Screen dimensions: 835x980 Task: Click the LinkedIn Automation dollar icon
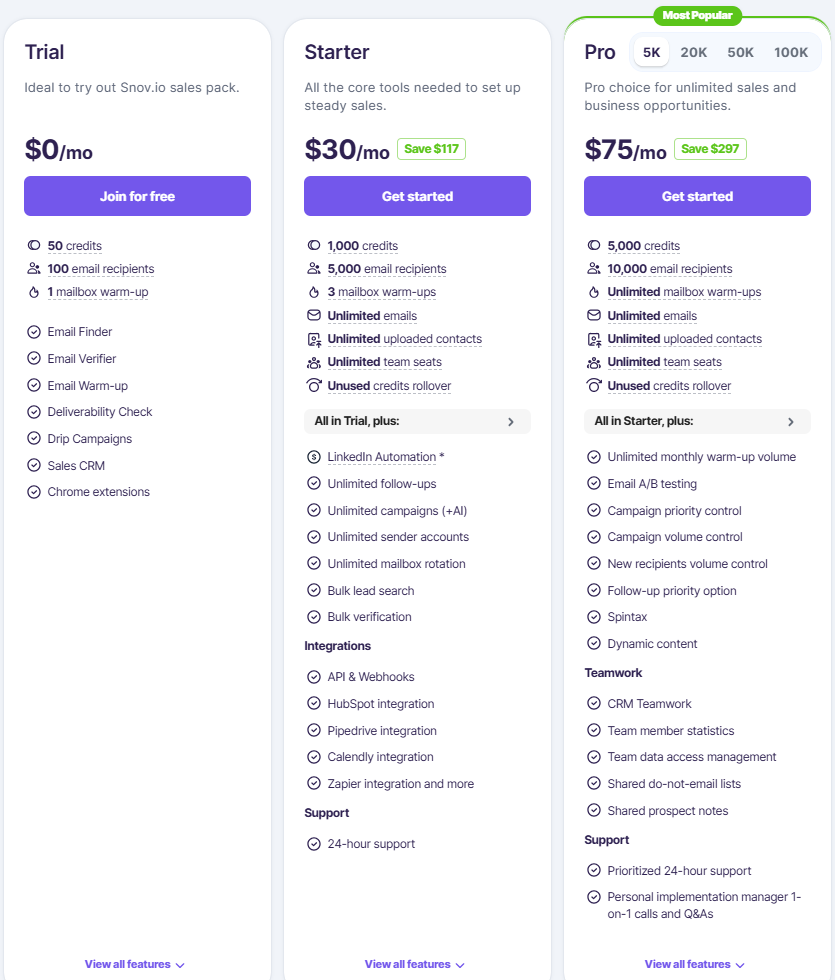pyautogui.click(x=314, y=457)
